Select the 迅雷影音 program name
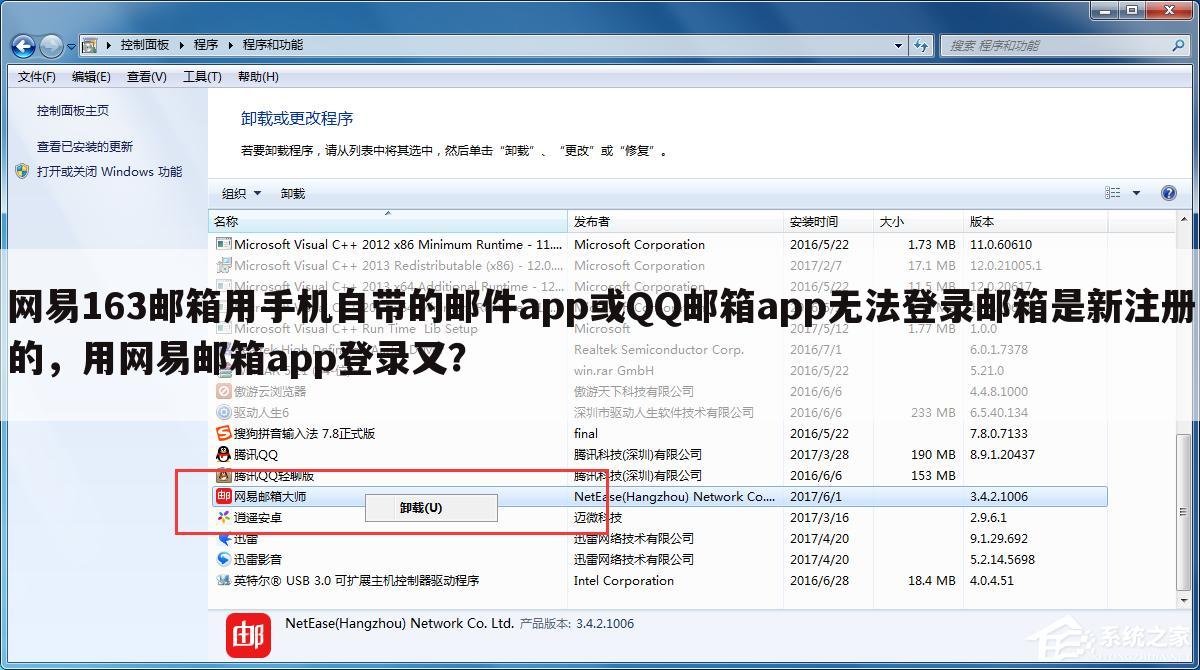This screenshot has height=670, width=1200. click(258, 560)
